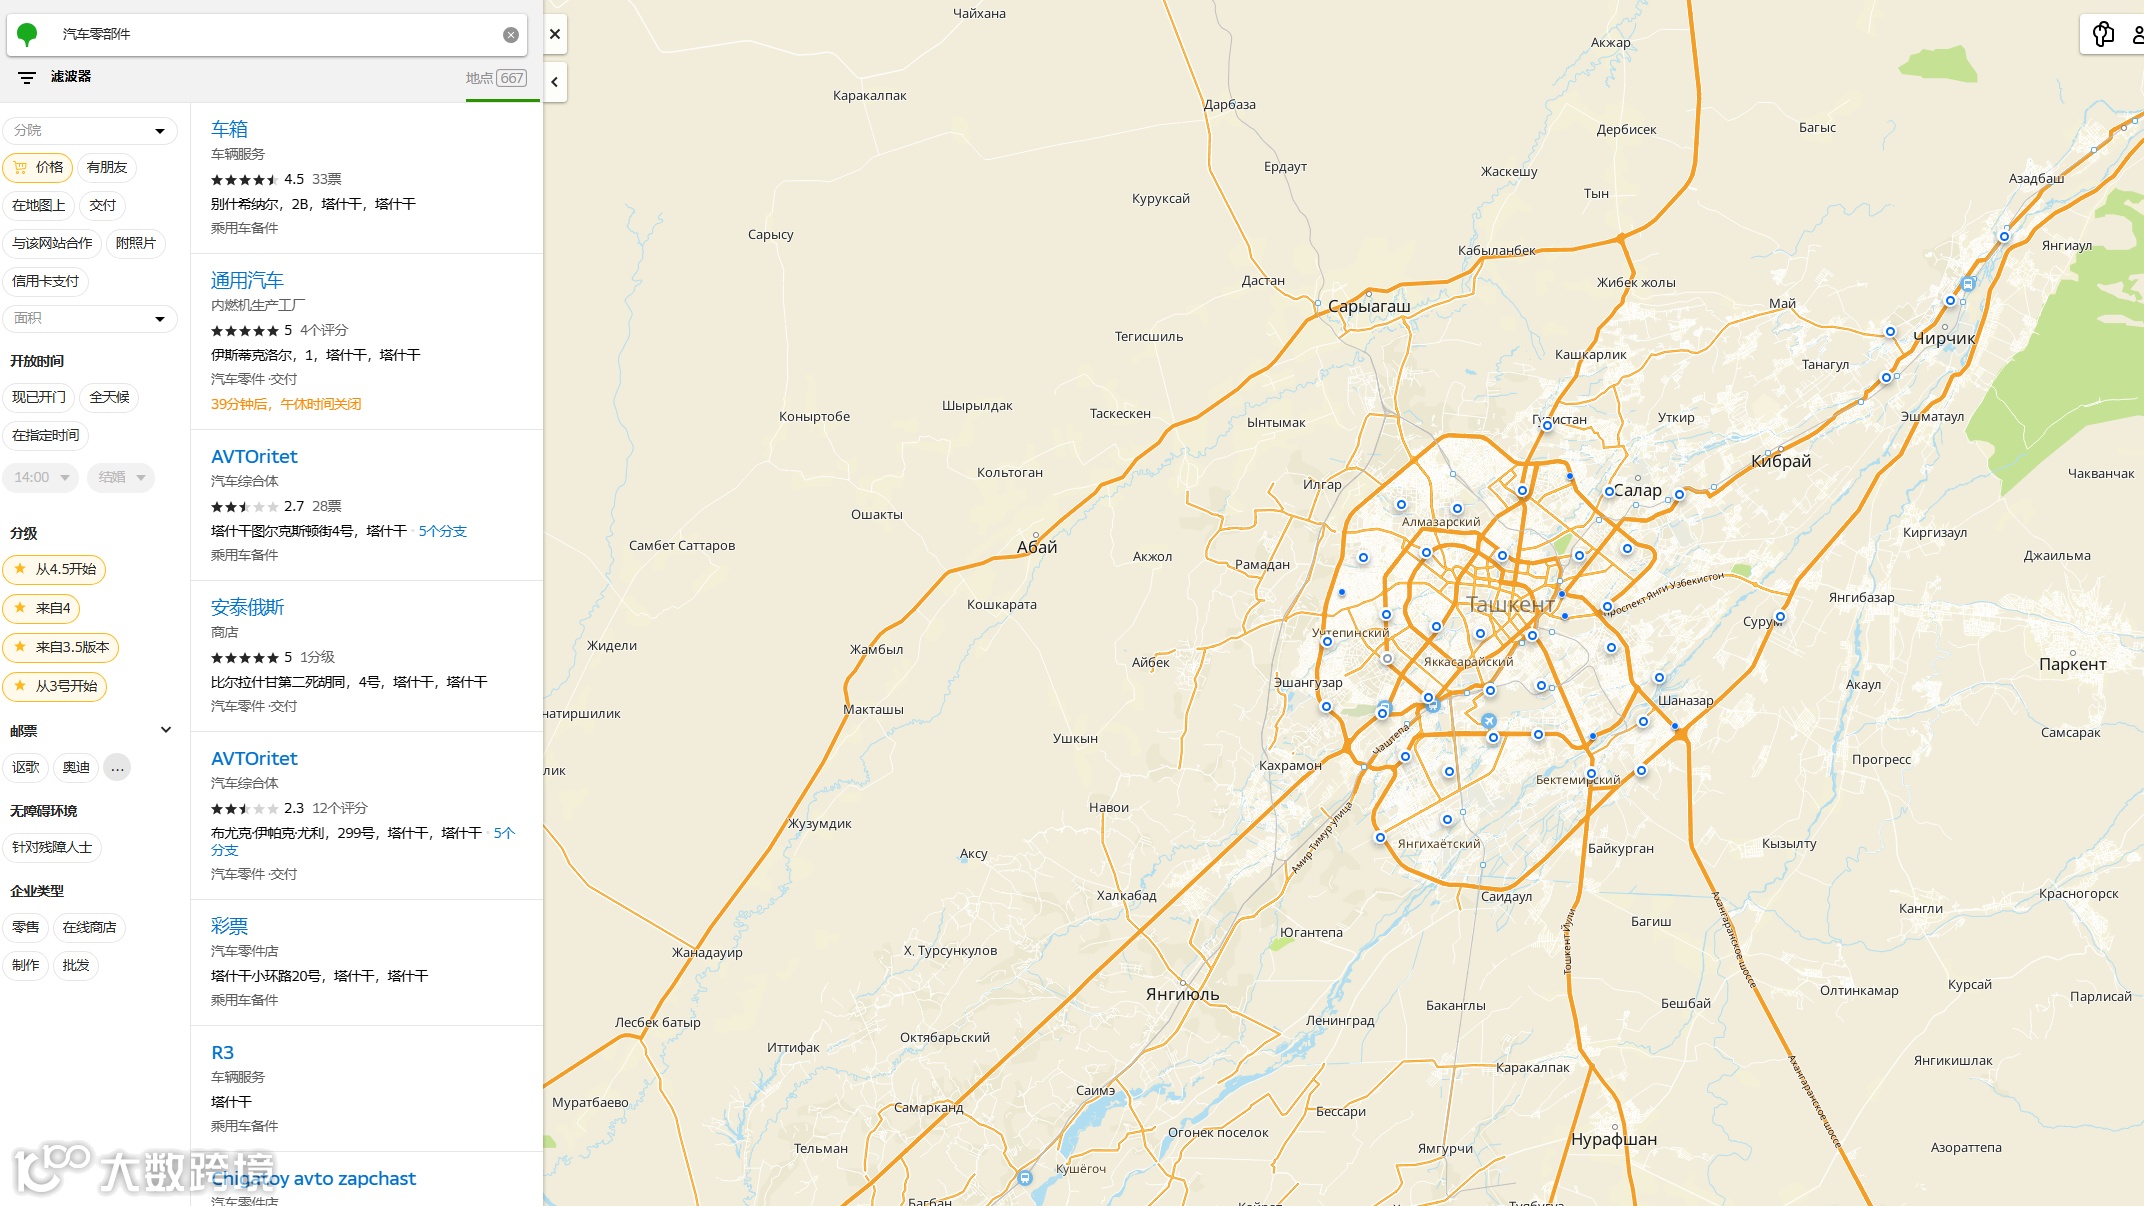Close search results with the X button

point(555,34)
